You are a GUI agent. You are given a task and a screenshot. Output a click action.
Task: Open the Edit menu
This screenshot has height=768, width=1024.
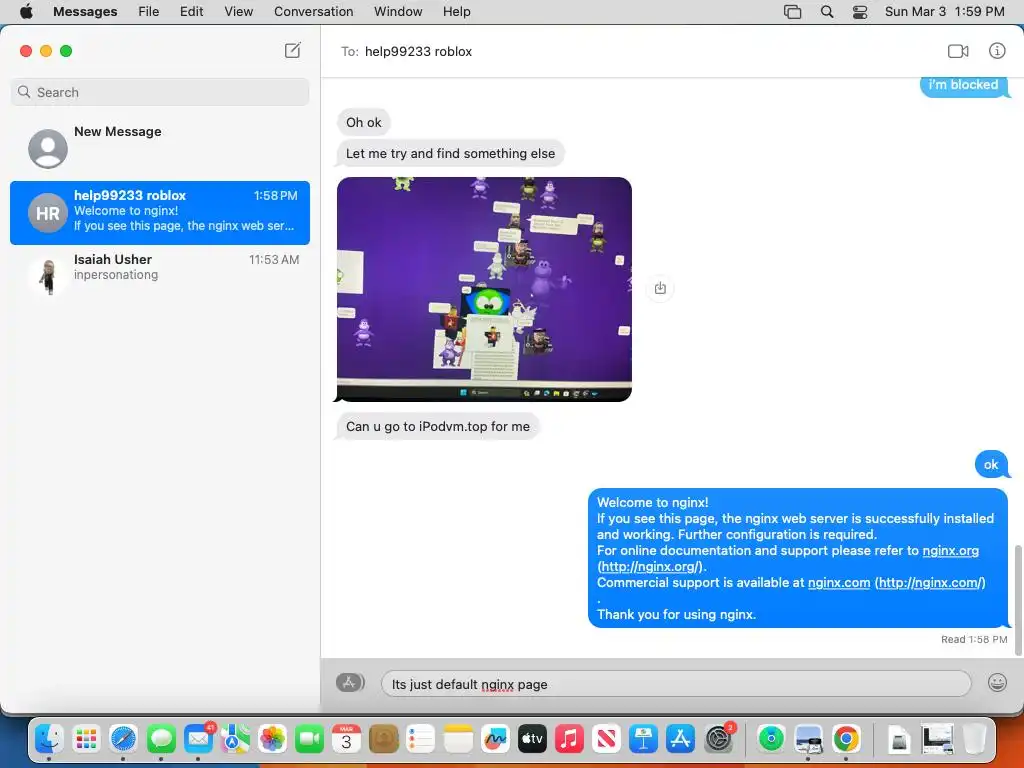click(191, 12)
